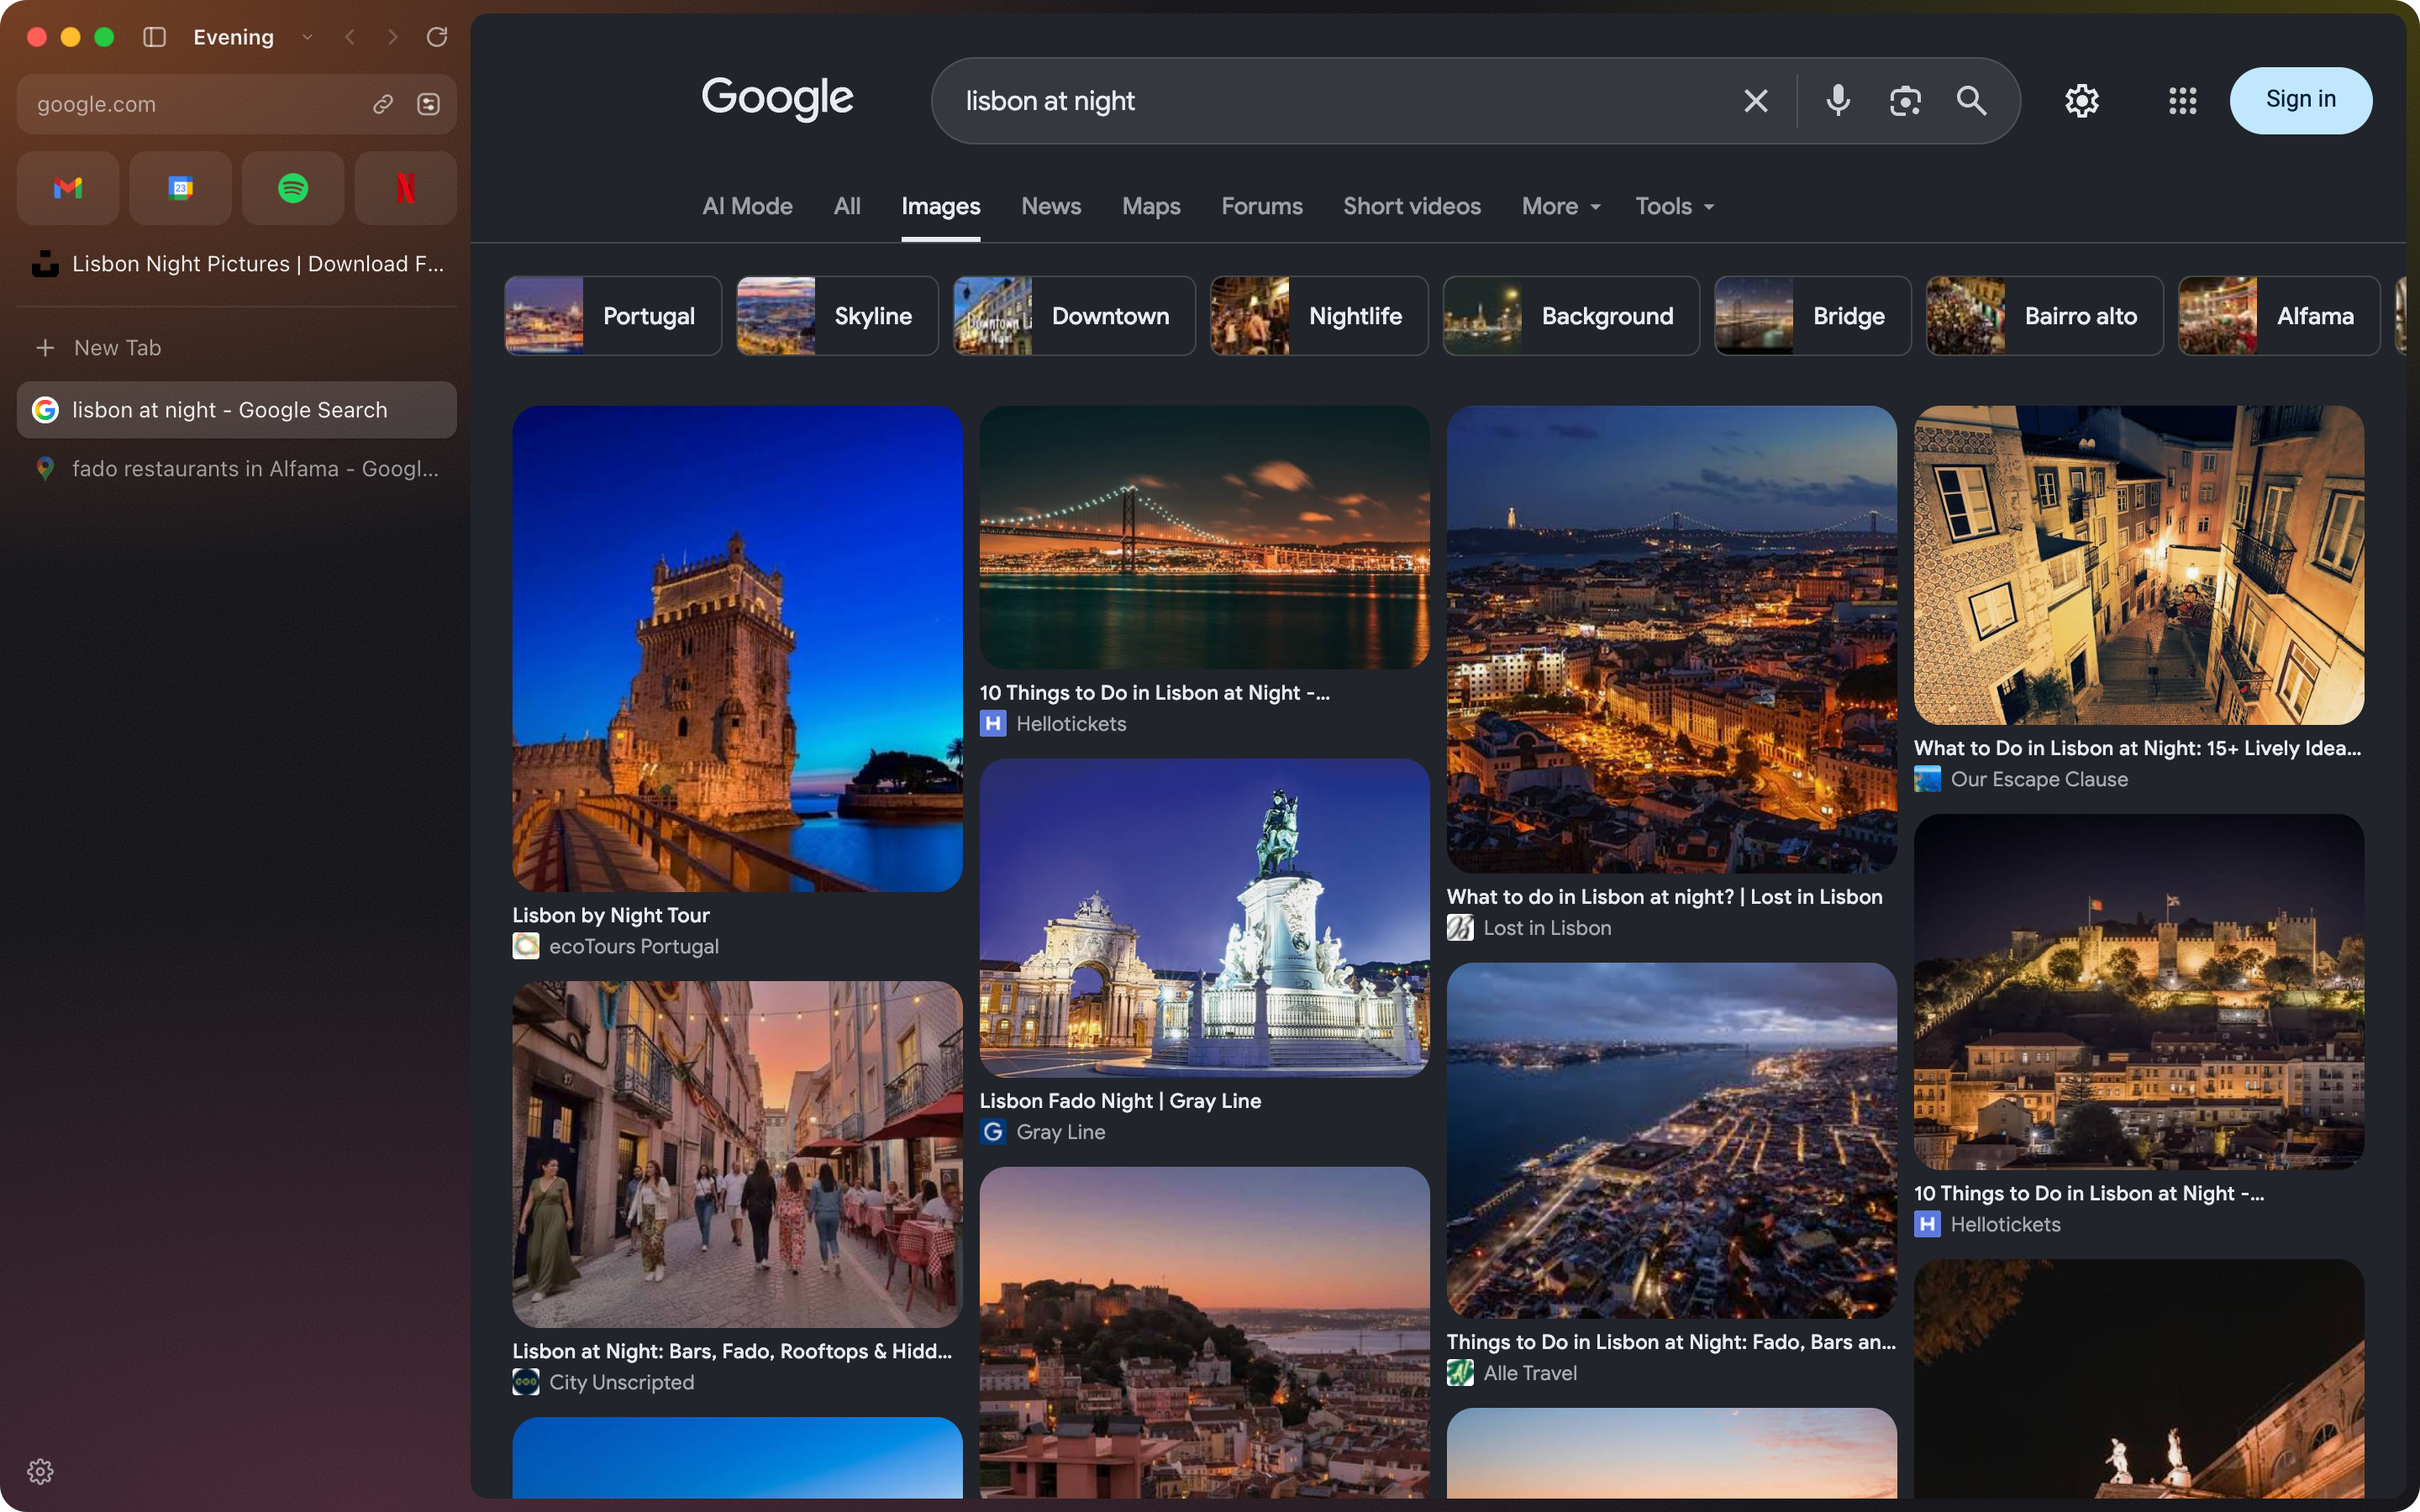The height and width of the screenshot is (1512, 2420).
Task: Click the Hellotickets favicon under bridge image
Action: click(993, 723)
